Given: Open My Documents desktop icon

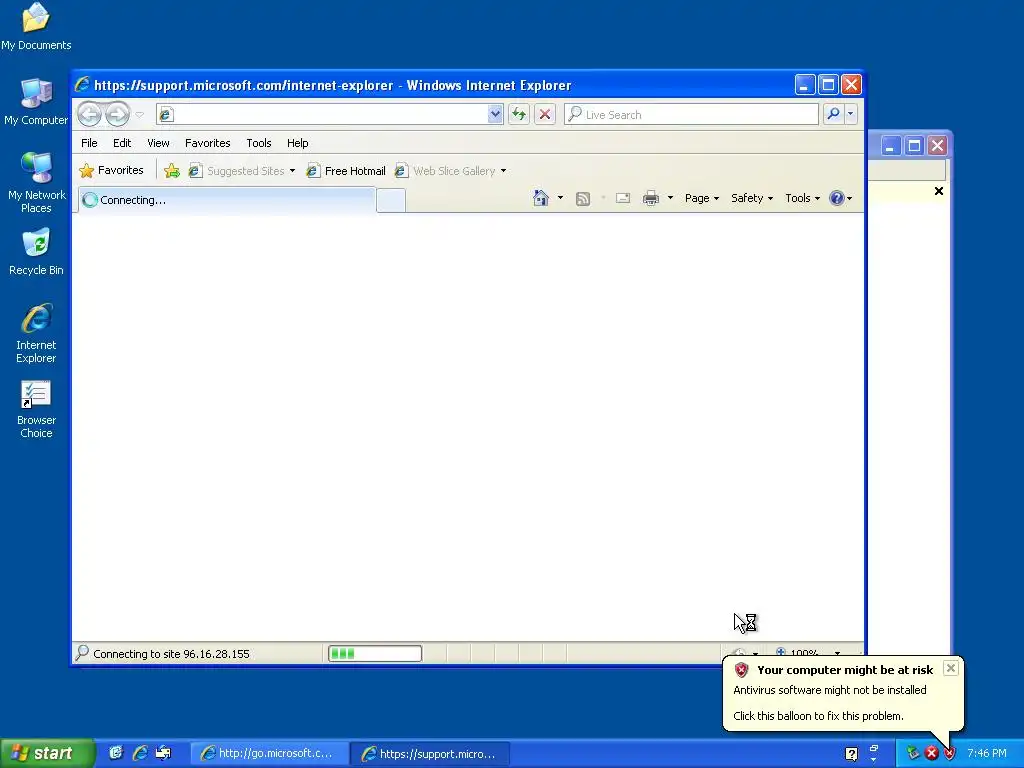Looking at the screenshot, I should coord(36,26).
